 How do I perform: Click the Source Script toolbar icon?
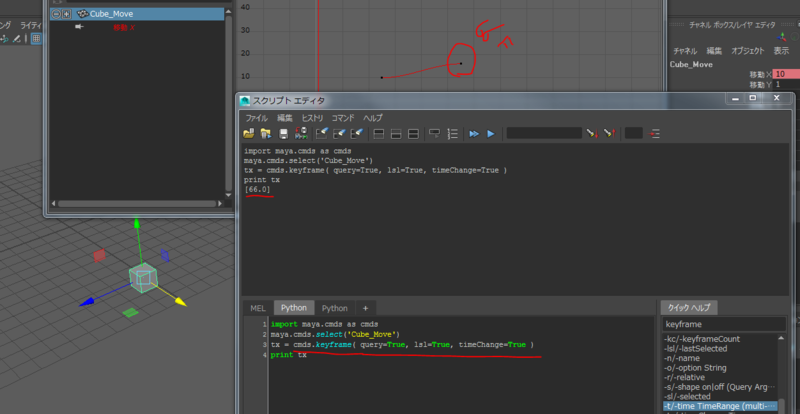pos(266,134)
